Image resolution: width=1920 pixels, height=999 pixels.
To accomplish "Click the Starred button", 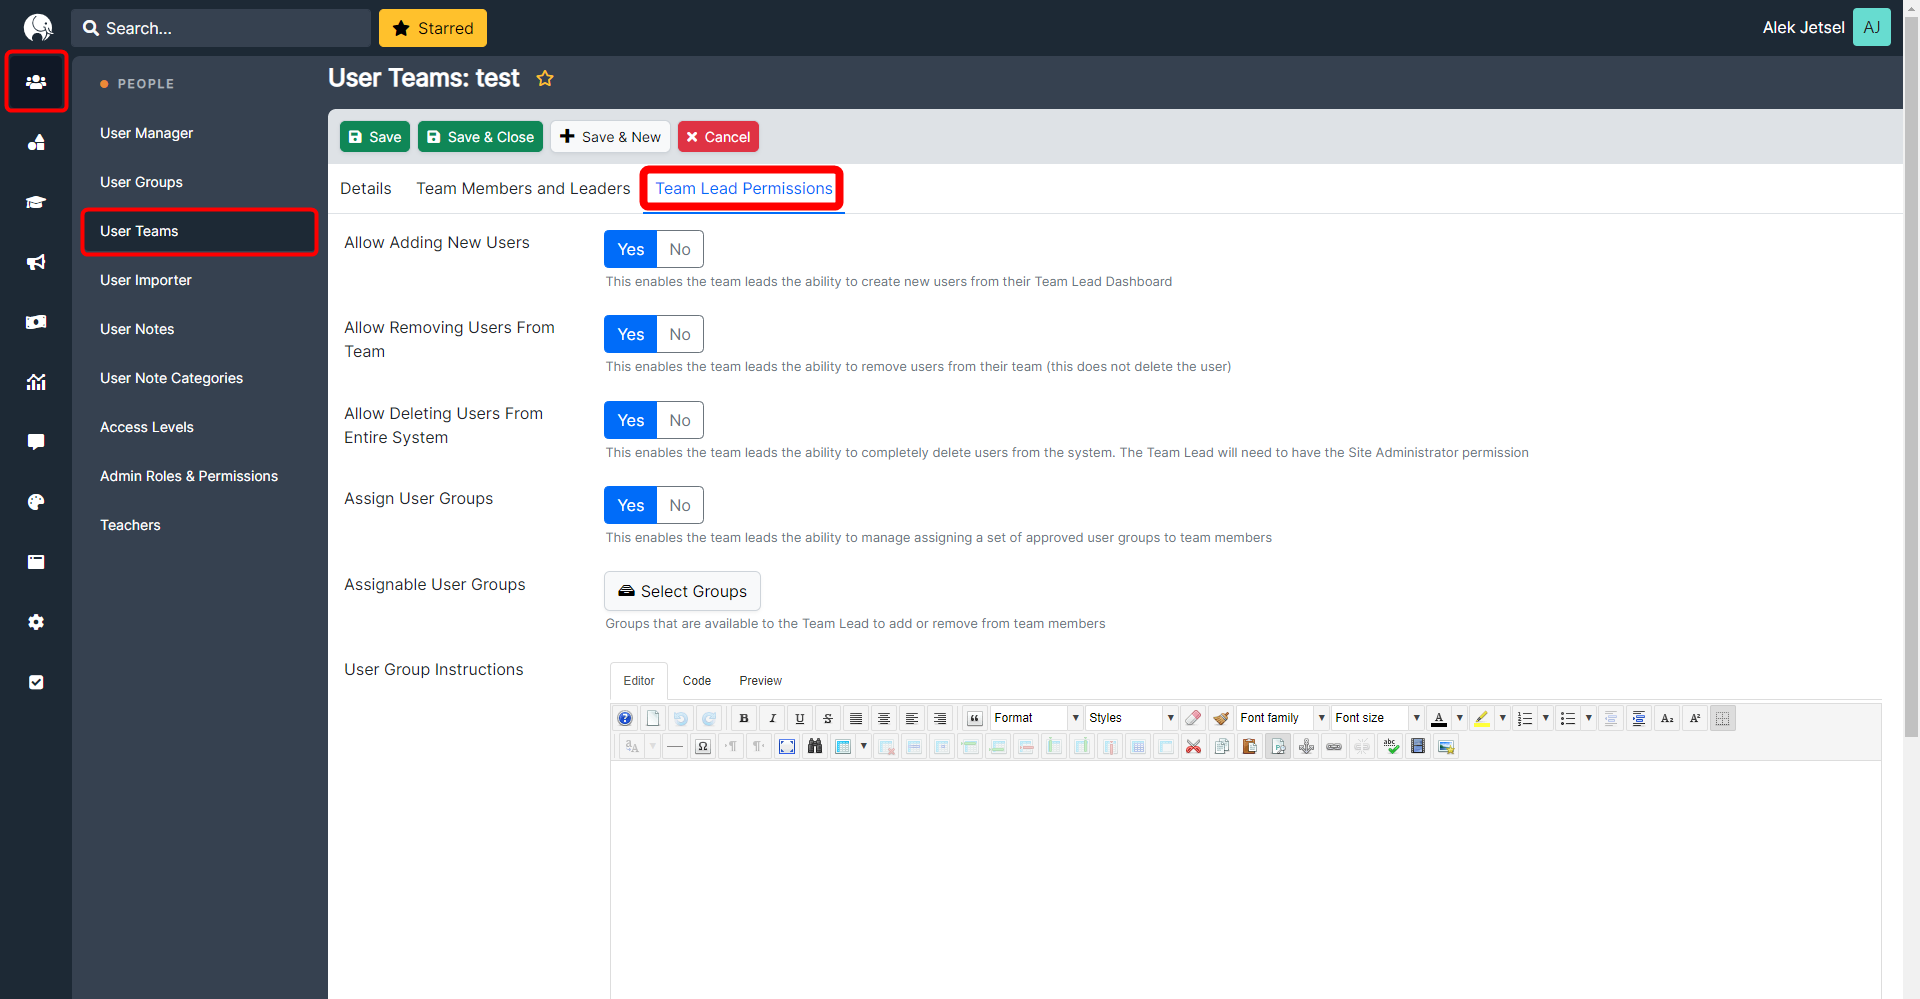I will click(x=433, y=28).
